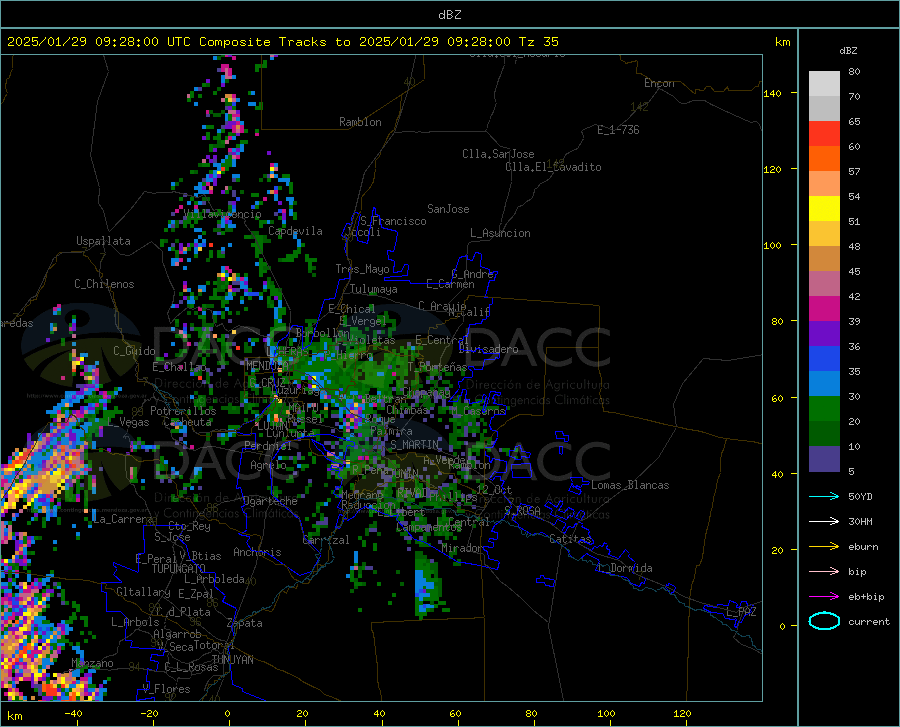Click the 'Zapata' map label
This screenshot has height=727, width=900.
[x=245, y=623]
